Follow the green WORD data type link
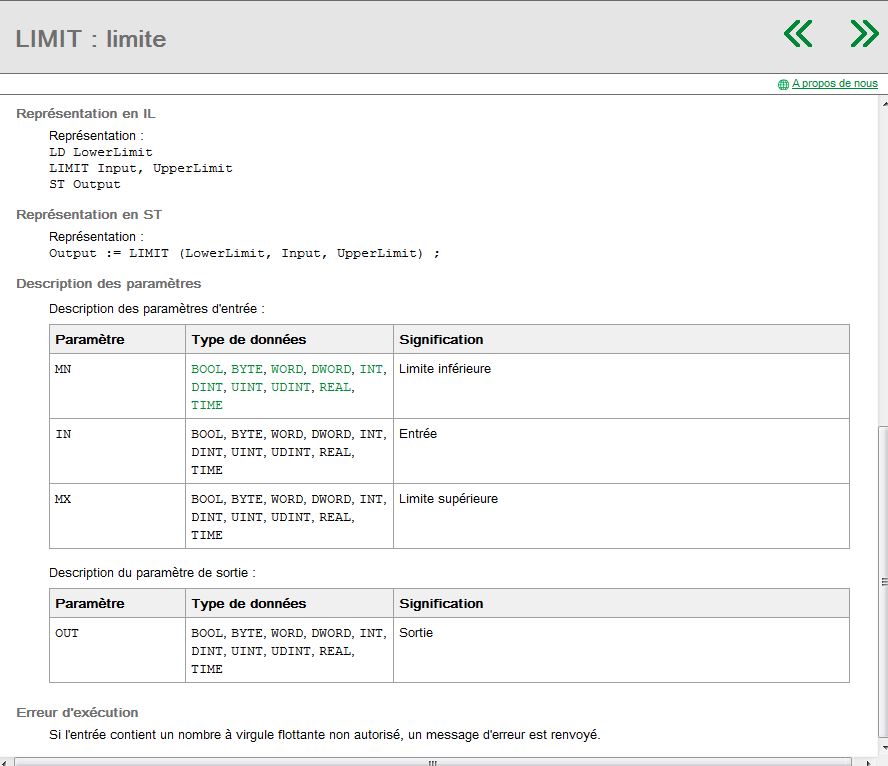The width and height of the screenshot is (888, 766). (287, 369)
